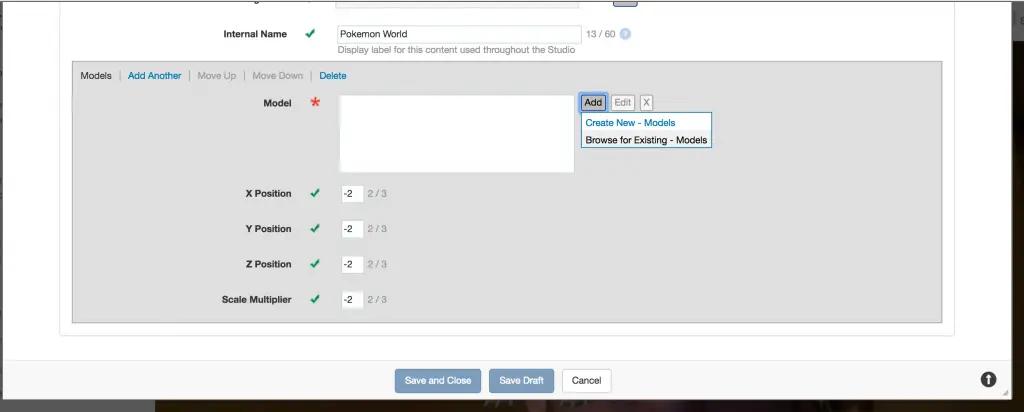Image resolution: width=1024 pixels, height=412 pixels.
Task: Choose Create New - Models option
Action: point(630,123)
